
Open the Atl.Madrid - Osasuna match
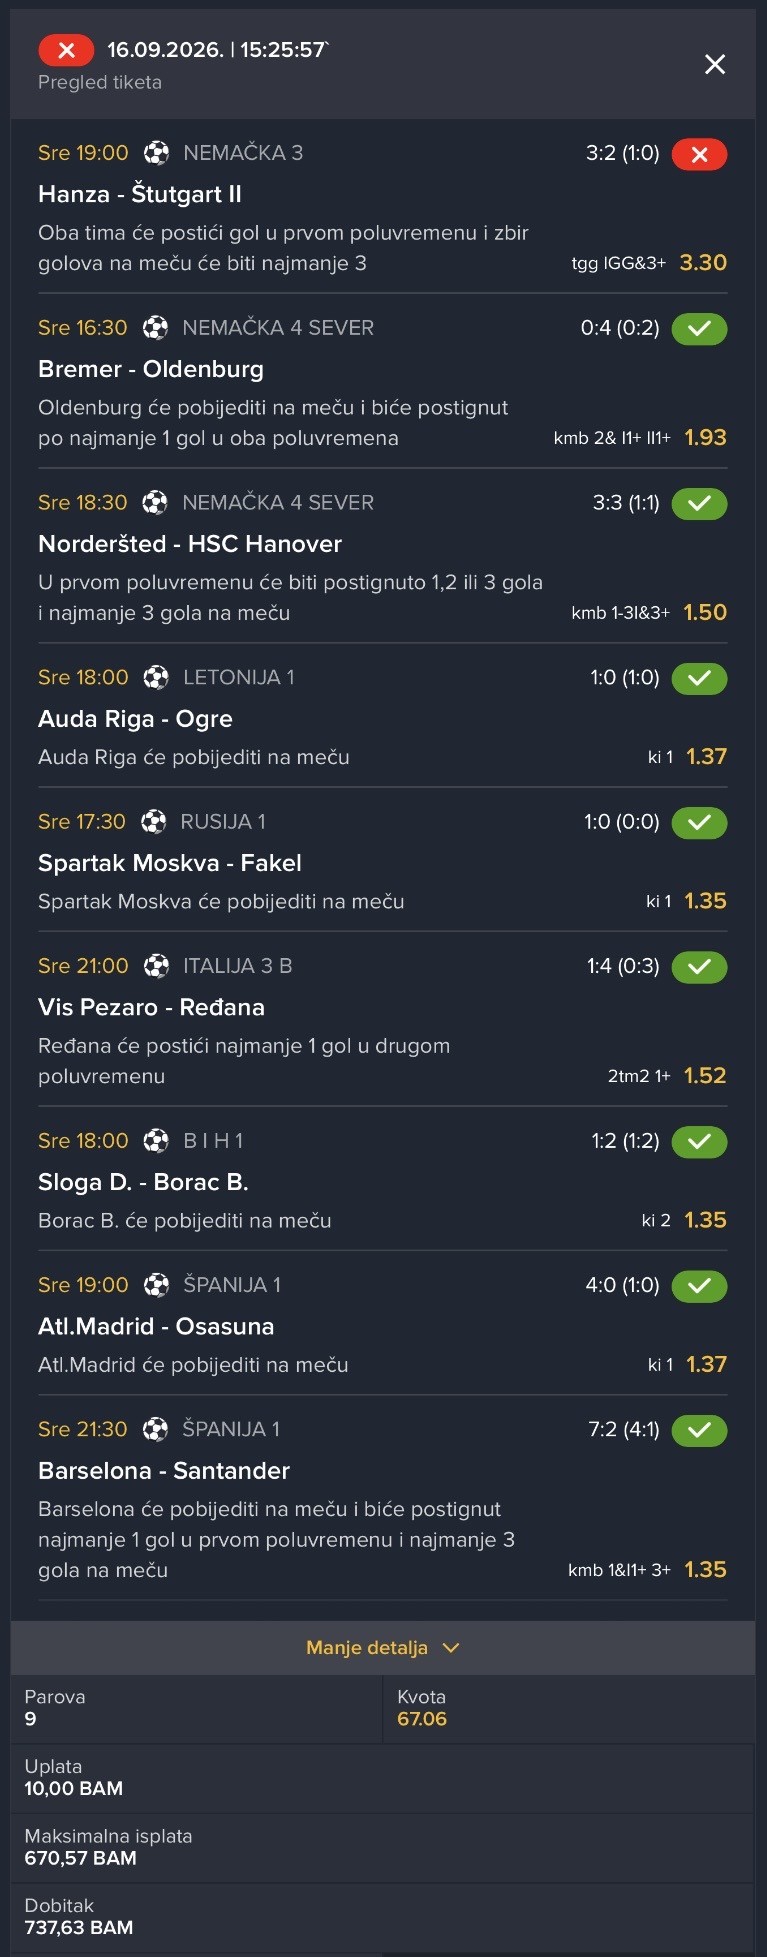(156, 1327)
